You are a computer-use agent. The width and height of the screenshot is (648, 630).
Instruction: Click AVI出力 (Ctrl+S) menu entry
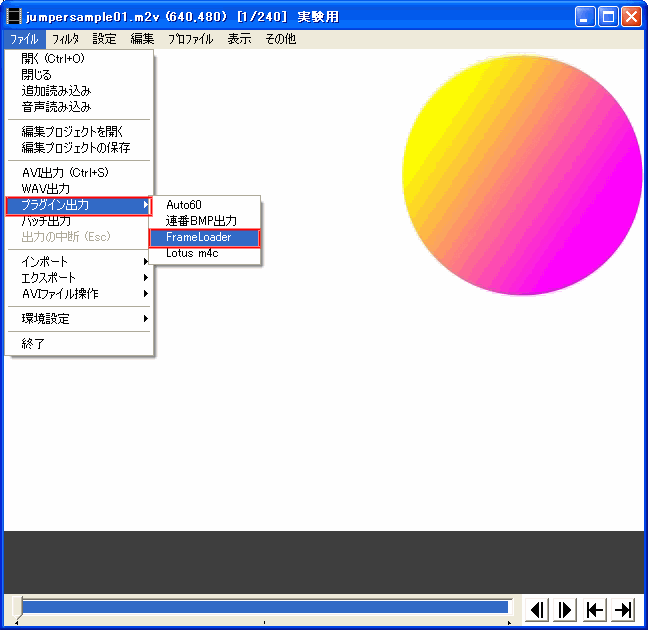(65, 172)
